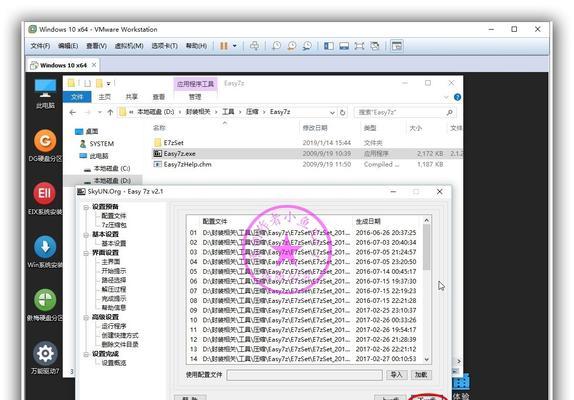The width and height of the screenshot is (574, 400).
Task: Click the Explorer refresh icon beside address bar
Action: (343, 112)
